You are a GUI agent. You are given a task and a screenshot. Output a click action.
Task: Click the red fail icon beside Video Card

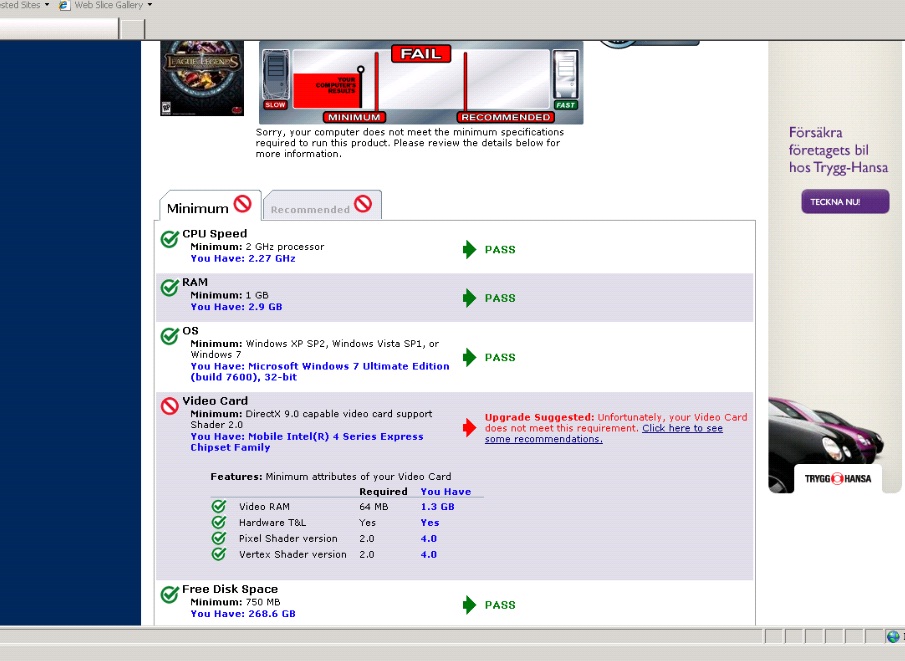coord(170,406)
